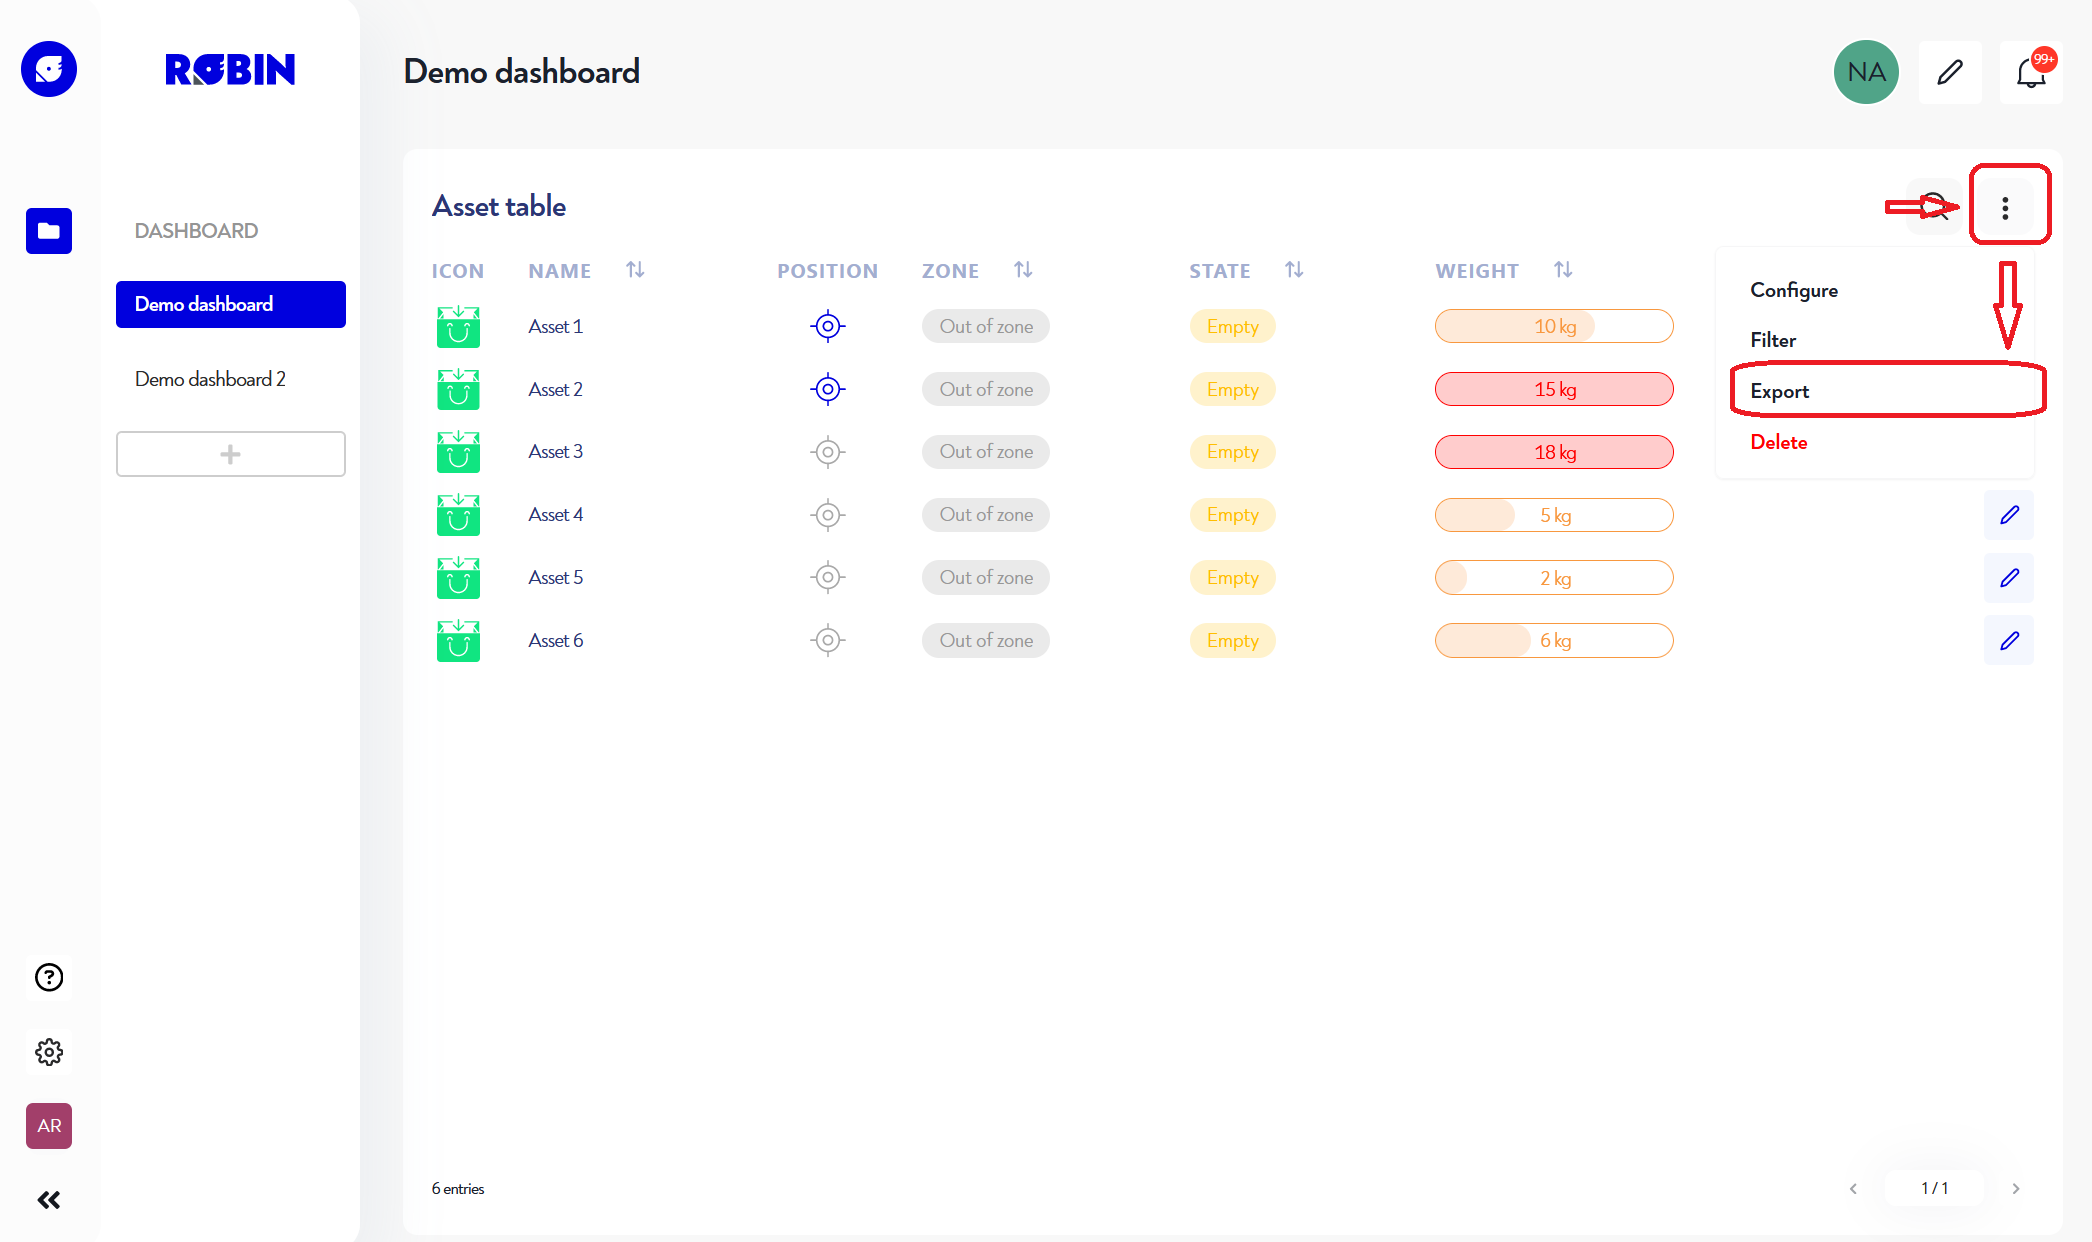The image size is (2092, 1242).
Task: Click the 2 kg weight bar
Action: point(1554,578)
